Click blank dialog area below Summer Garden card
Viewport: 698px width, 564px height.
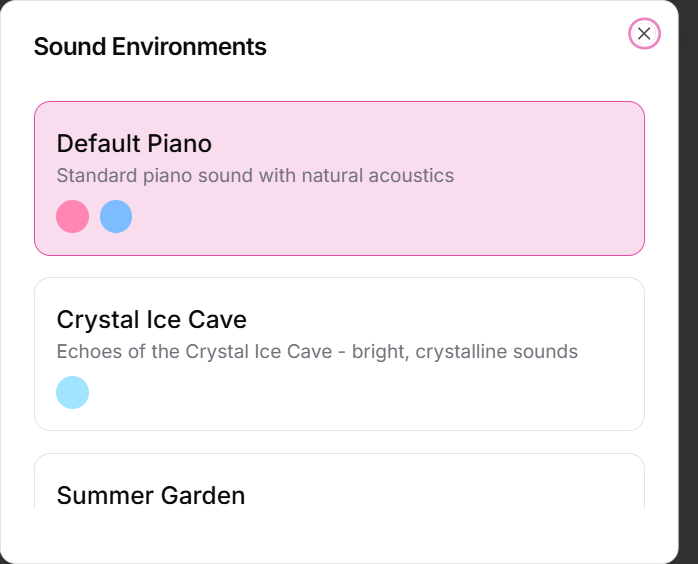click(340, 536)
